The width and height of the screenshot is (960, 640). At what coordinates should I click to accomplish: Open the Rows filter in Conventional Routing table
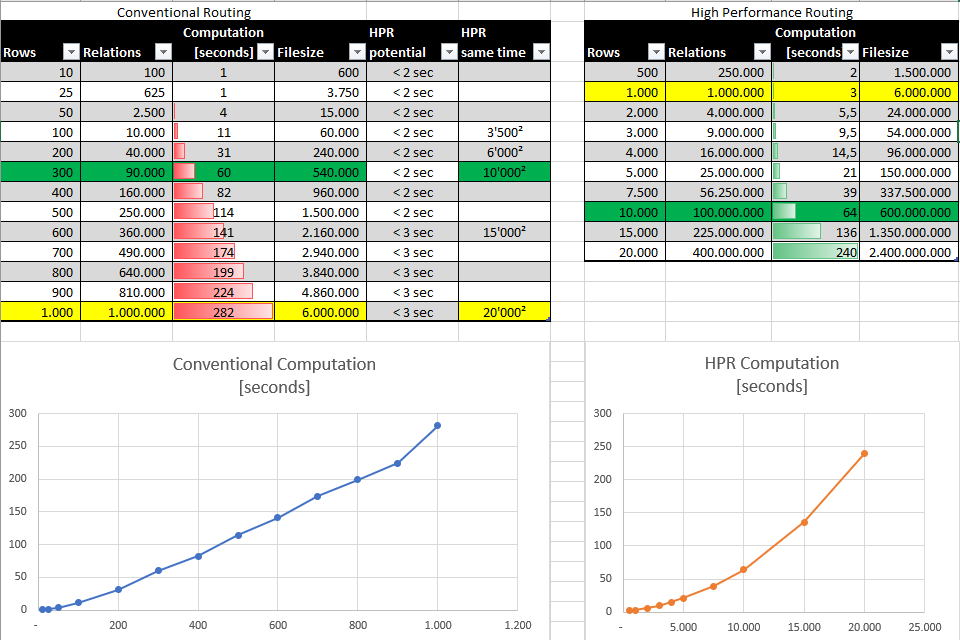(70, 52)
